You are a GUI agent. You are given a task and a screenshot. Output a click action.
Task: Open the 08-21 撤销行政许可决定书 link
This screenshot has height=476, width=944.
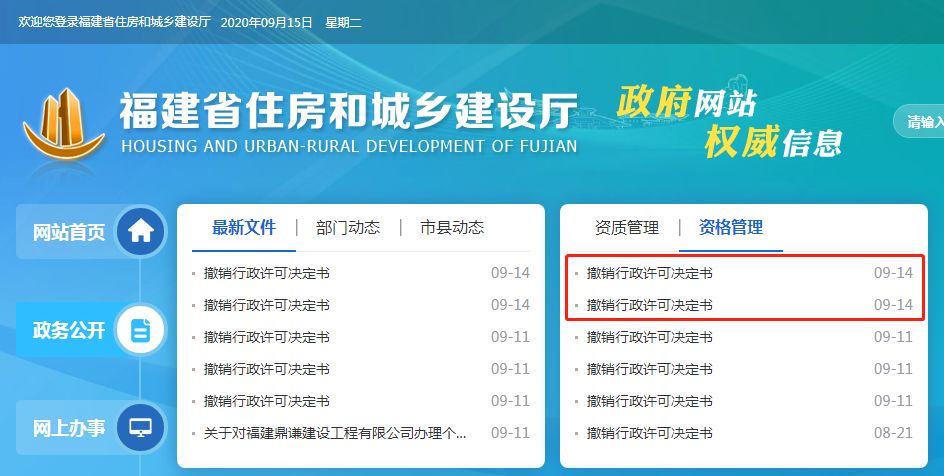650,433
